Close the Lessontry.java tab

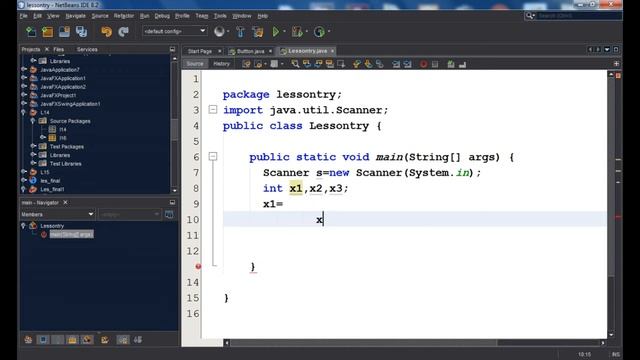click(333, 51)
